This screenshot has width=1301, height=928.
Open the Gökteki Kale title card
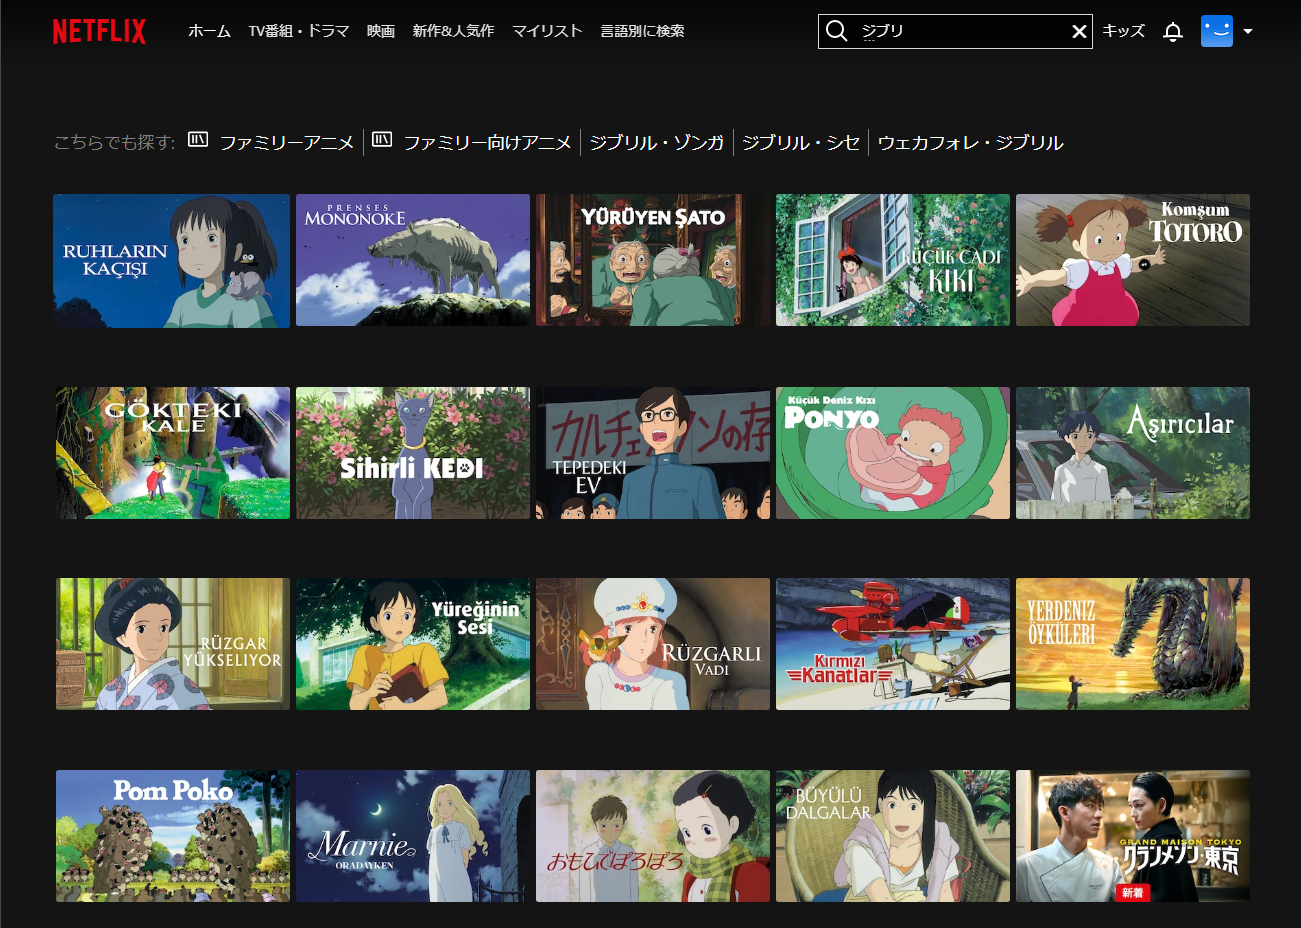173,453
